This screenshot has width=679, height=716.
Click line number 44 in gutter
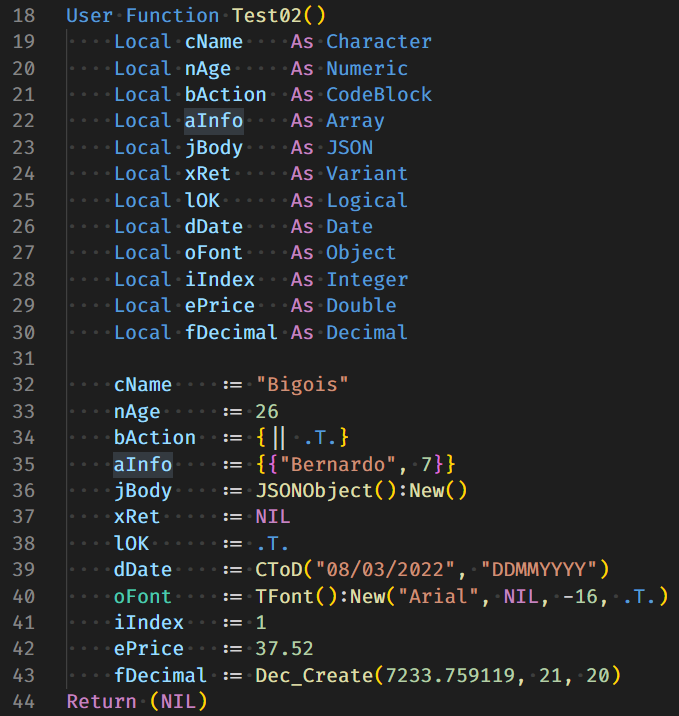(24, 702)
